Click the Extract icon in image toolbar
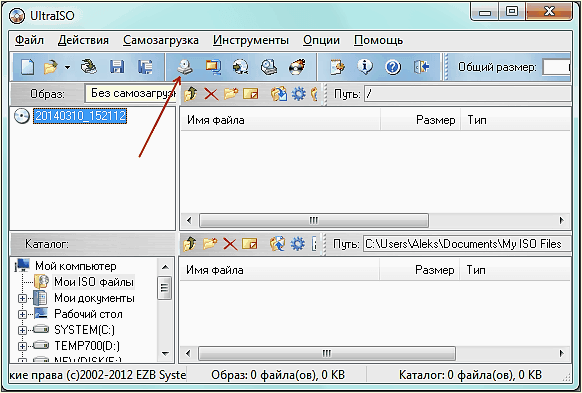The width and height of the screenshot is (582, 393). (x=279, y=94)
